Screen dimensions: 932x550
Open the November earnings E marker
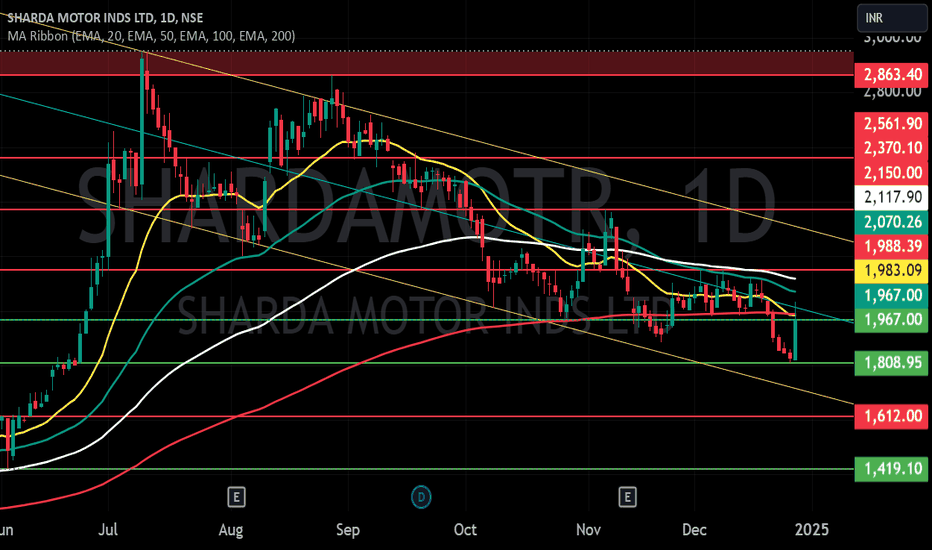pyautogui.click(x=627, y=497)
